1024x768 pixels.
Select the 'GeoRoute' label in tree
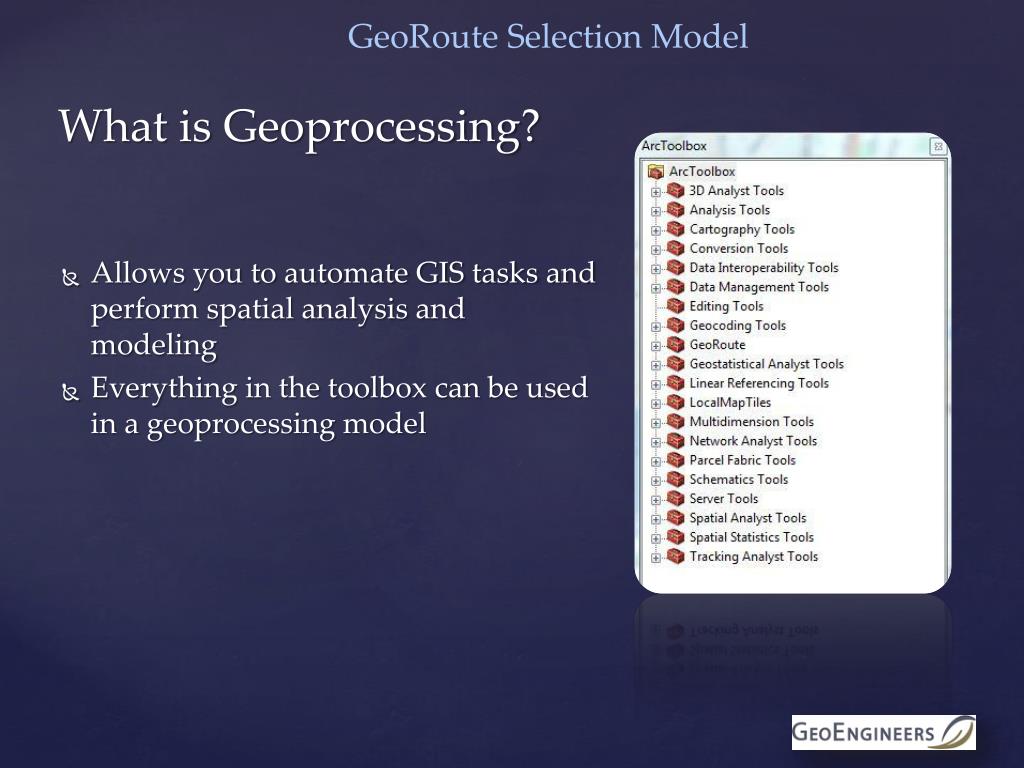coord(717,345)
